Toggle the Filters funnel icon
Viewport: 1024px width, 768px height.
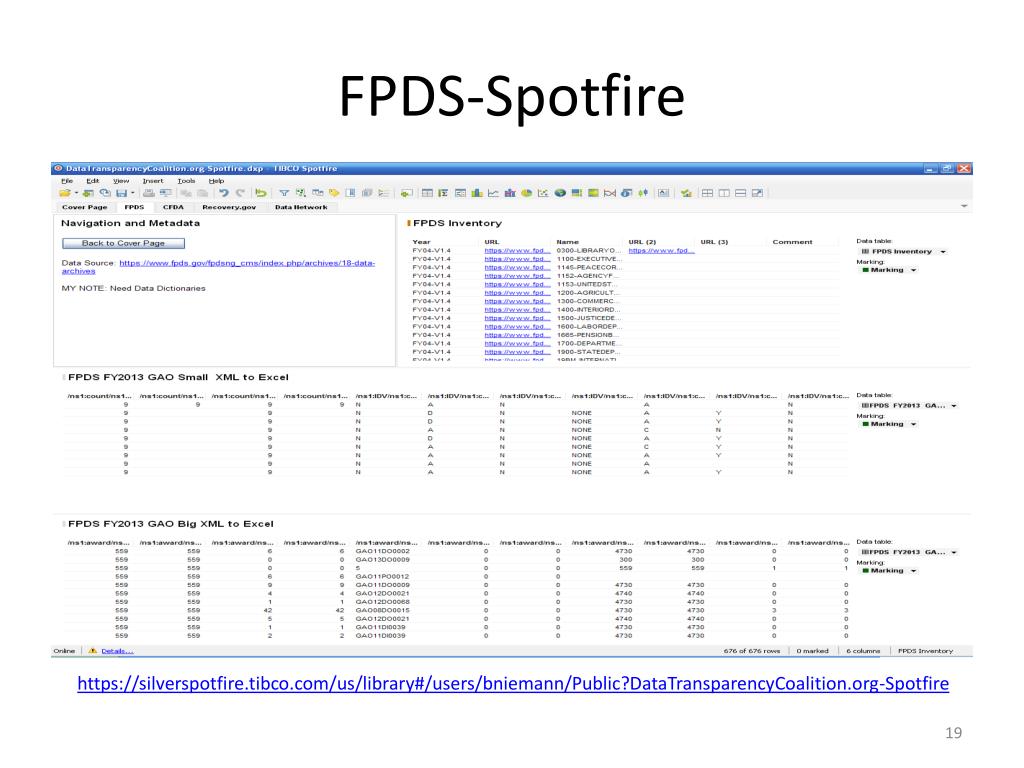tap(284, 193)
